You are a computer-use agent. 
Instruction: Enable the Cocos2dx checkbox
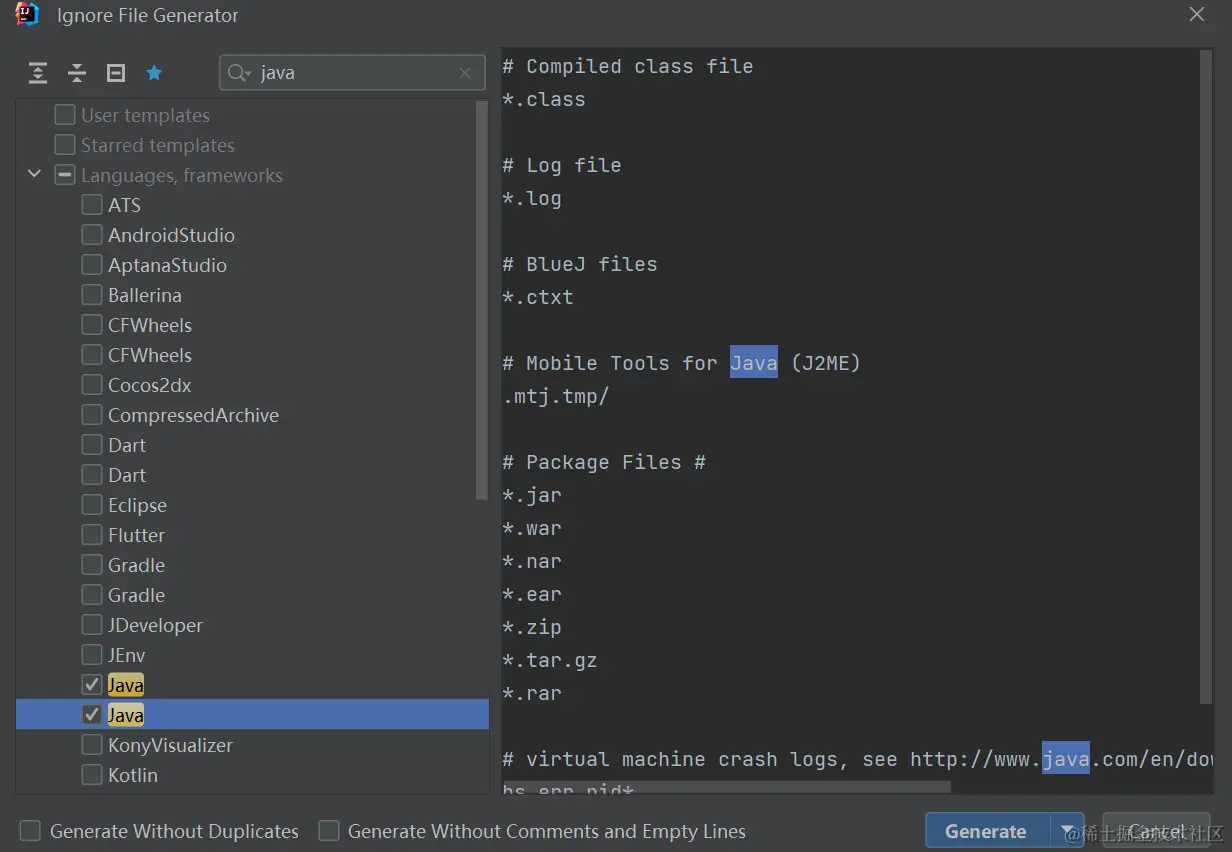click(x=92, y=385)
